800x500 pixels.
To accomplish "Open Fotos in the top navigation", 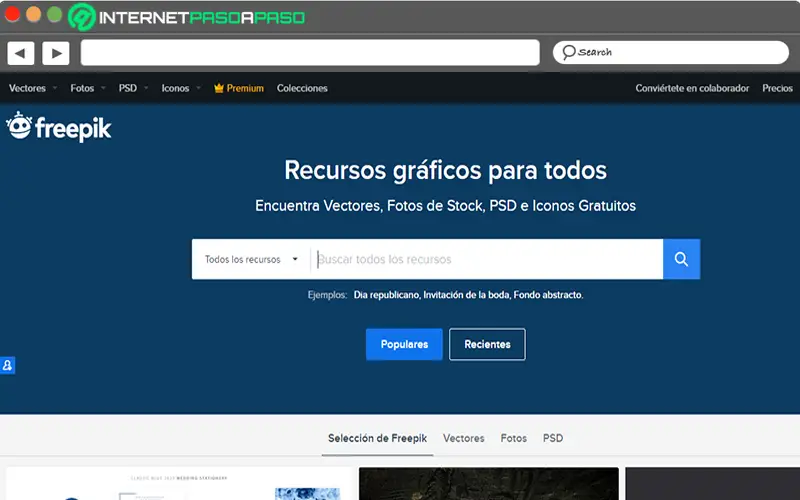I will 82,88.
